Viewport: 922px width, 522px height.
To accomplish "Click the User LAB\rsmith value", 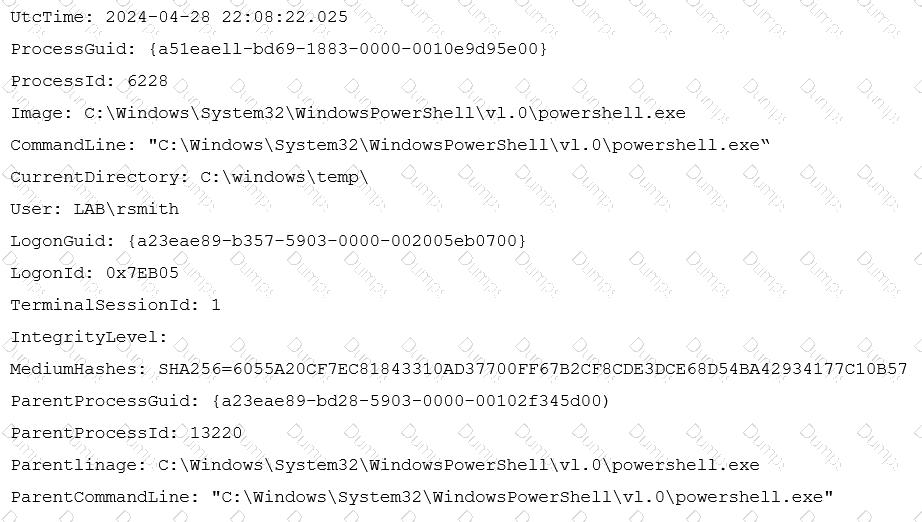I will [126, 209].
